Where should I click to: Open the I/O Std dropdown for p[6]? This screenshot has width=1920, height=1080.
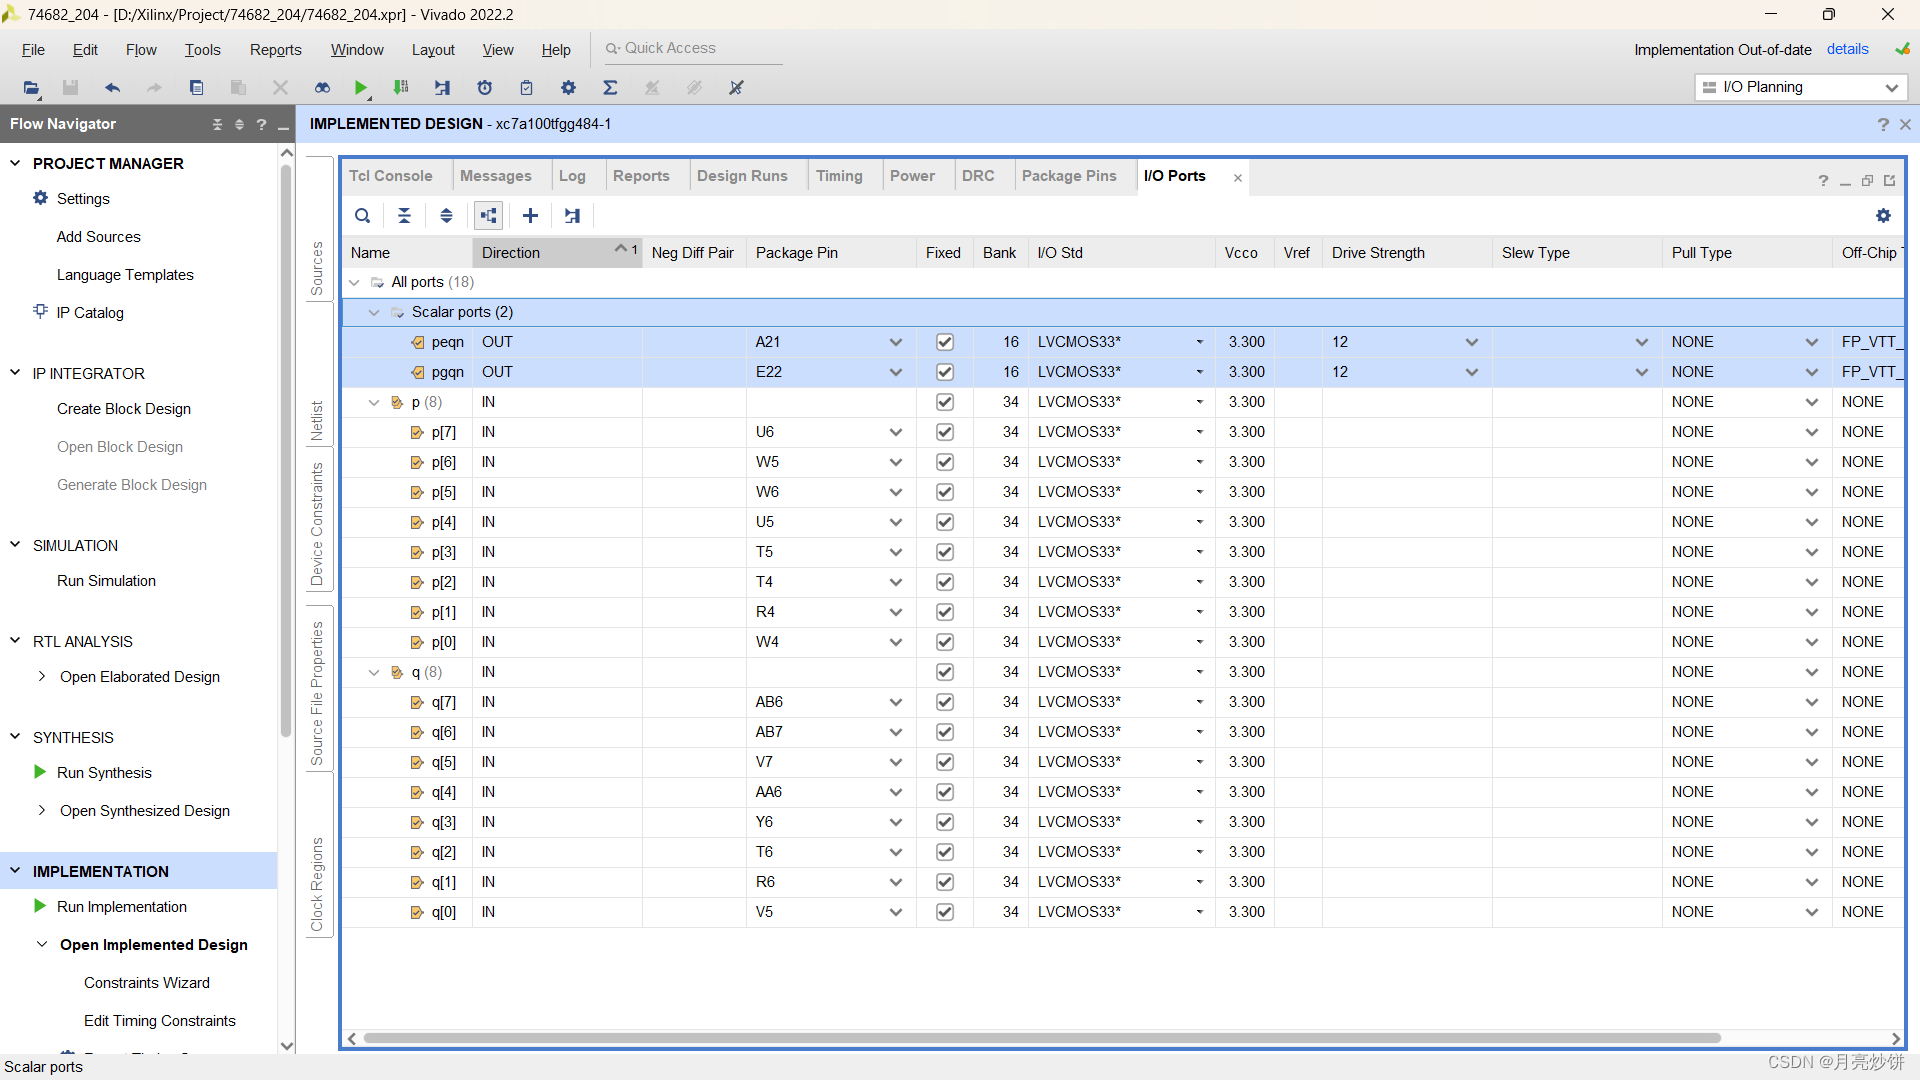(x=1200, y=462)
